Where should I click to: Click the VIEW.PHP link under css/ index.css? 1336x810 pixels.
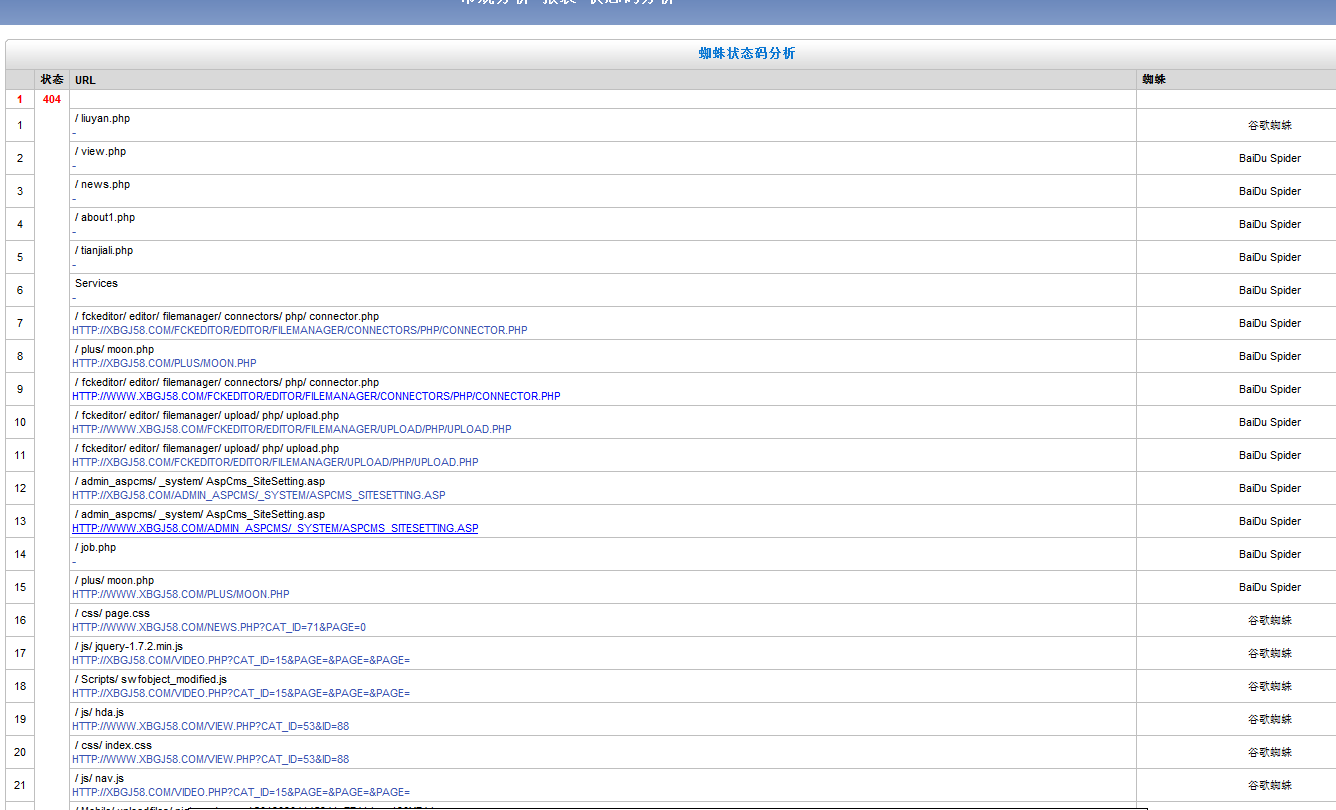(x=210, y=760)
